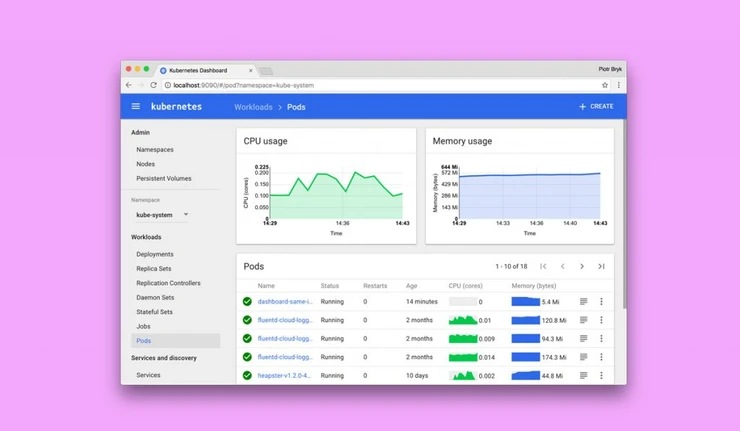Open Chrome's three-dot menu
The width and height of the screenshot is (740, 431).
[619, 85]
